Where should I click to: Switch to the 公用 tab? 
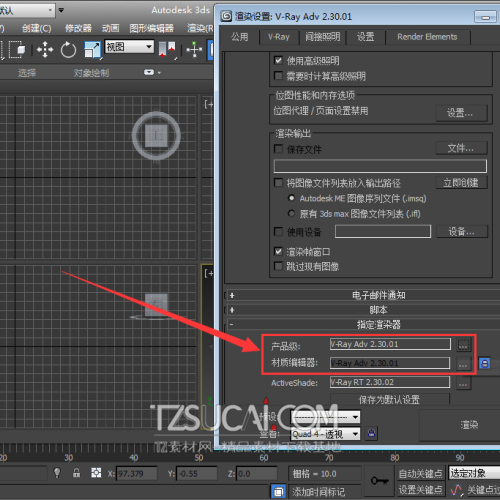[240, 37]
